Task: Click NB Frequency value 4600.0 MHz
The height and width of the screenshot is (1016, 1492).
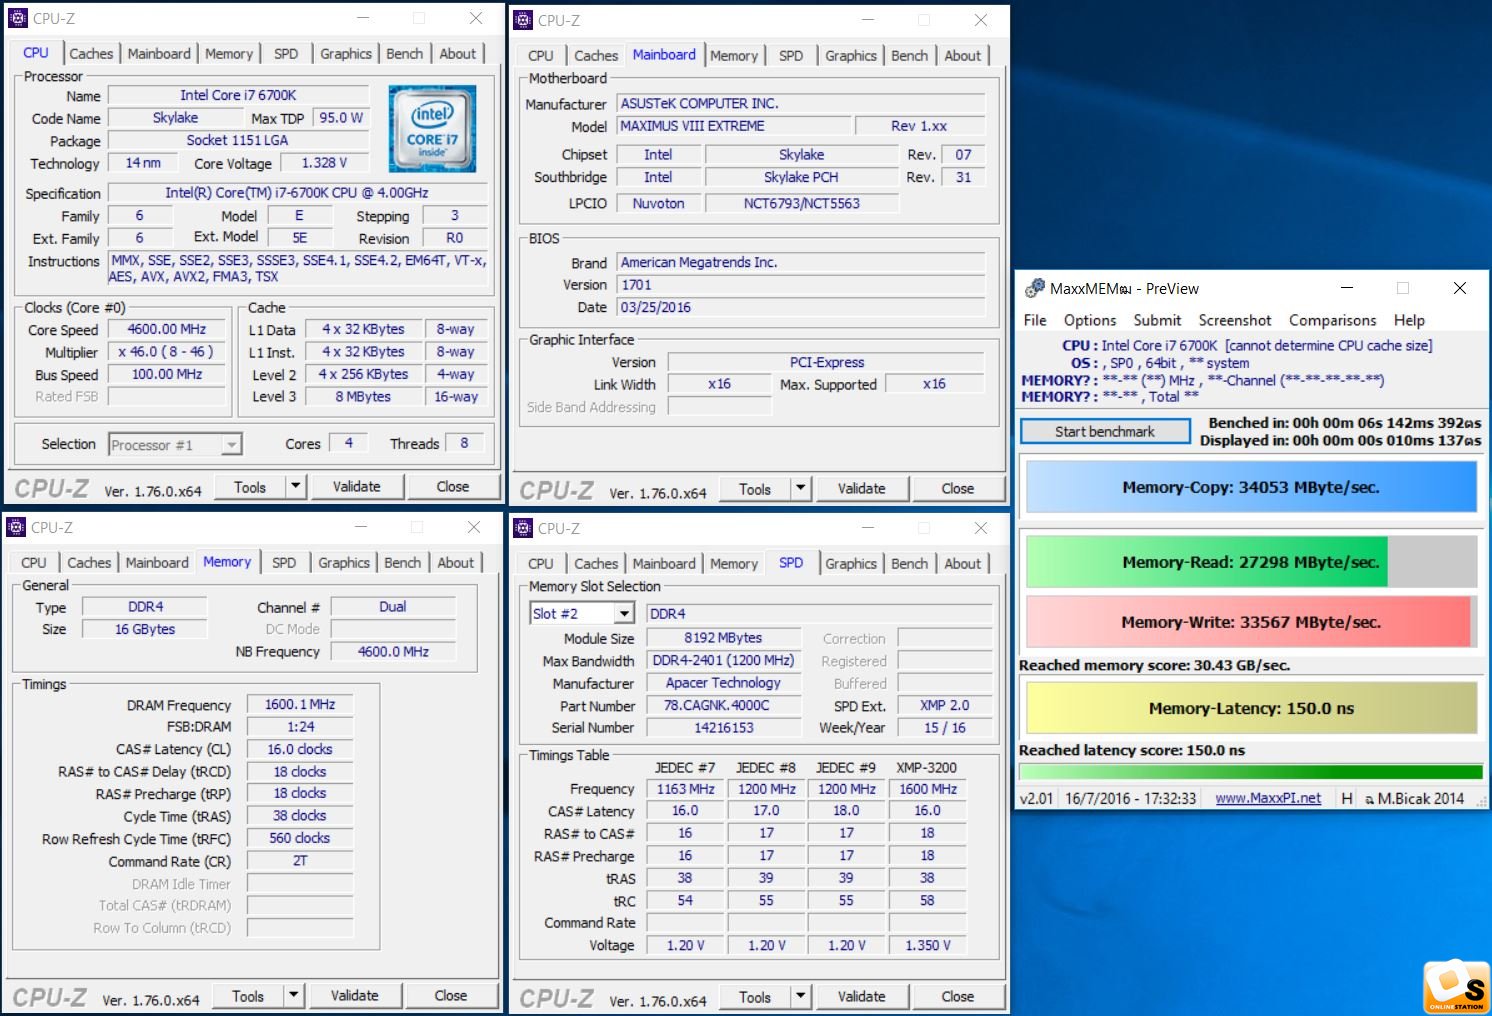Action: (x=393, y=651)
